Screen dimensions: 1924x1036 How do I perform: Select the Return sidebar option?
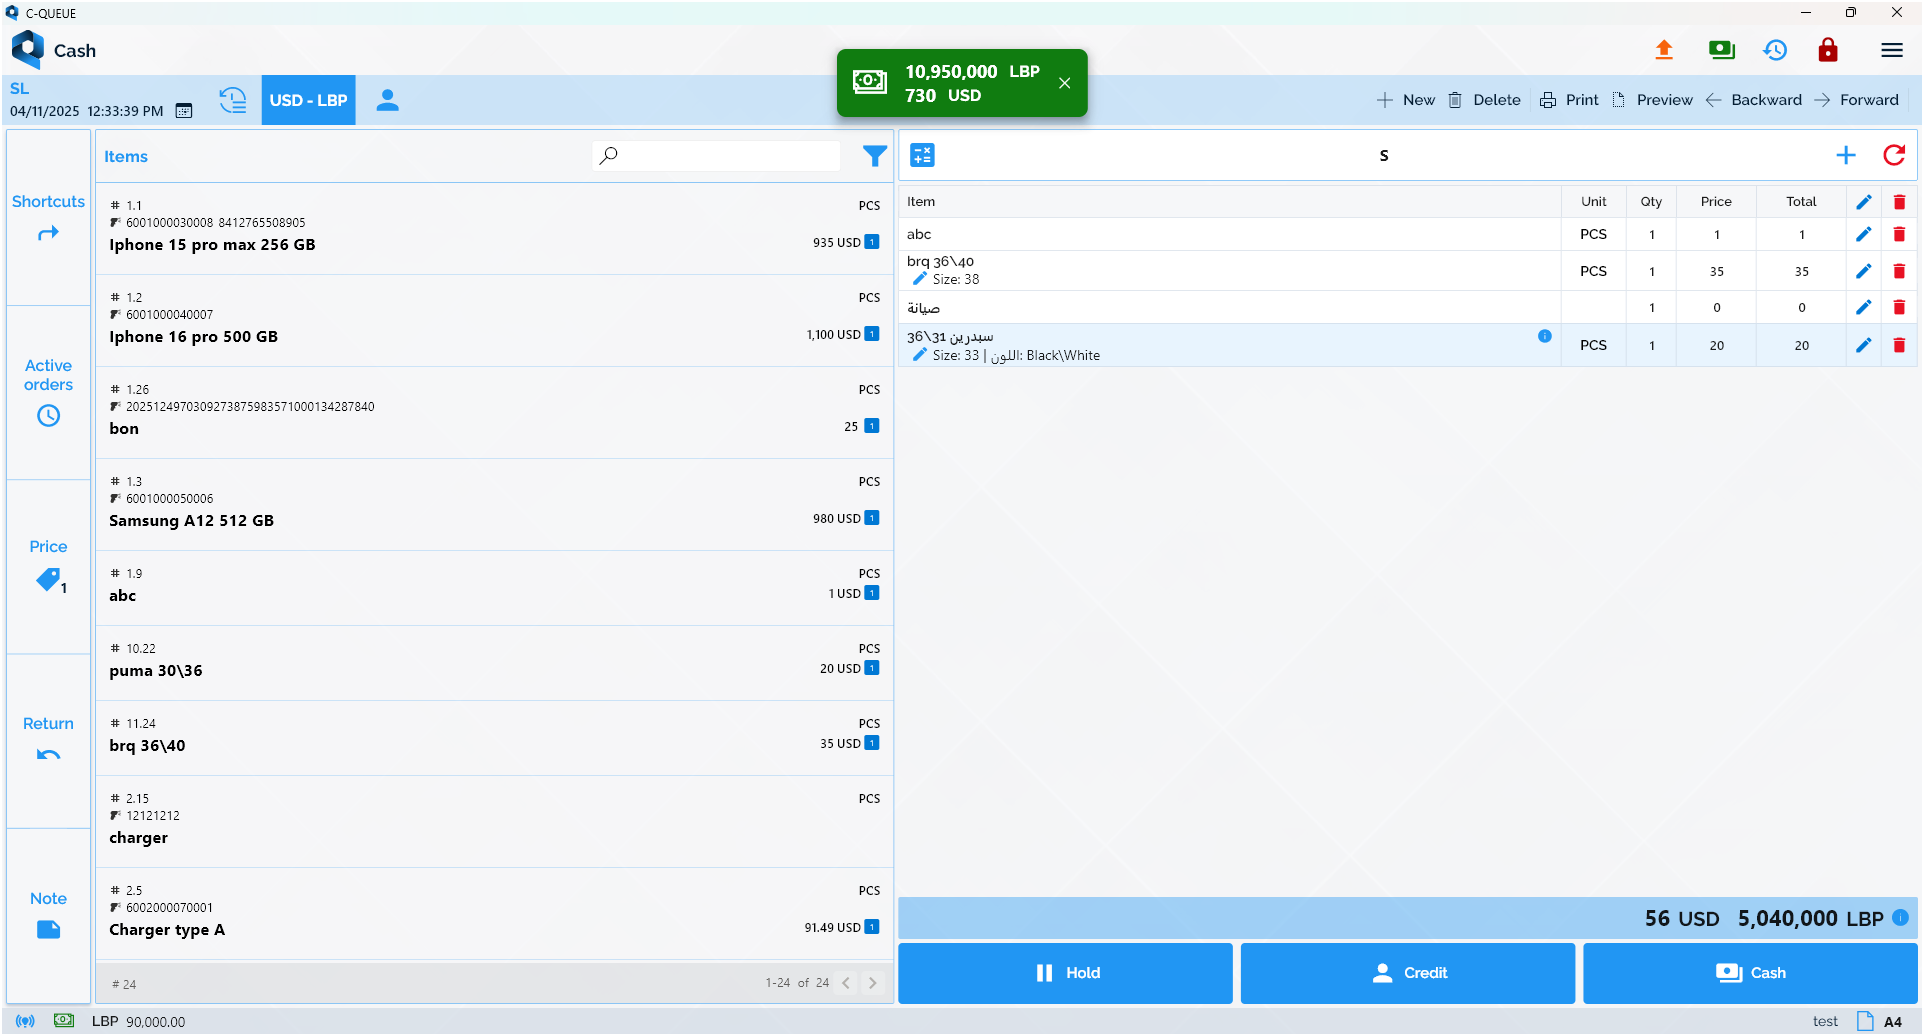pyautogui.click(x=48, y=738)
